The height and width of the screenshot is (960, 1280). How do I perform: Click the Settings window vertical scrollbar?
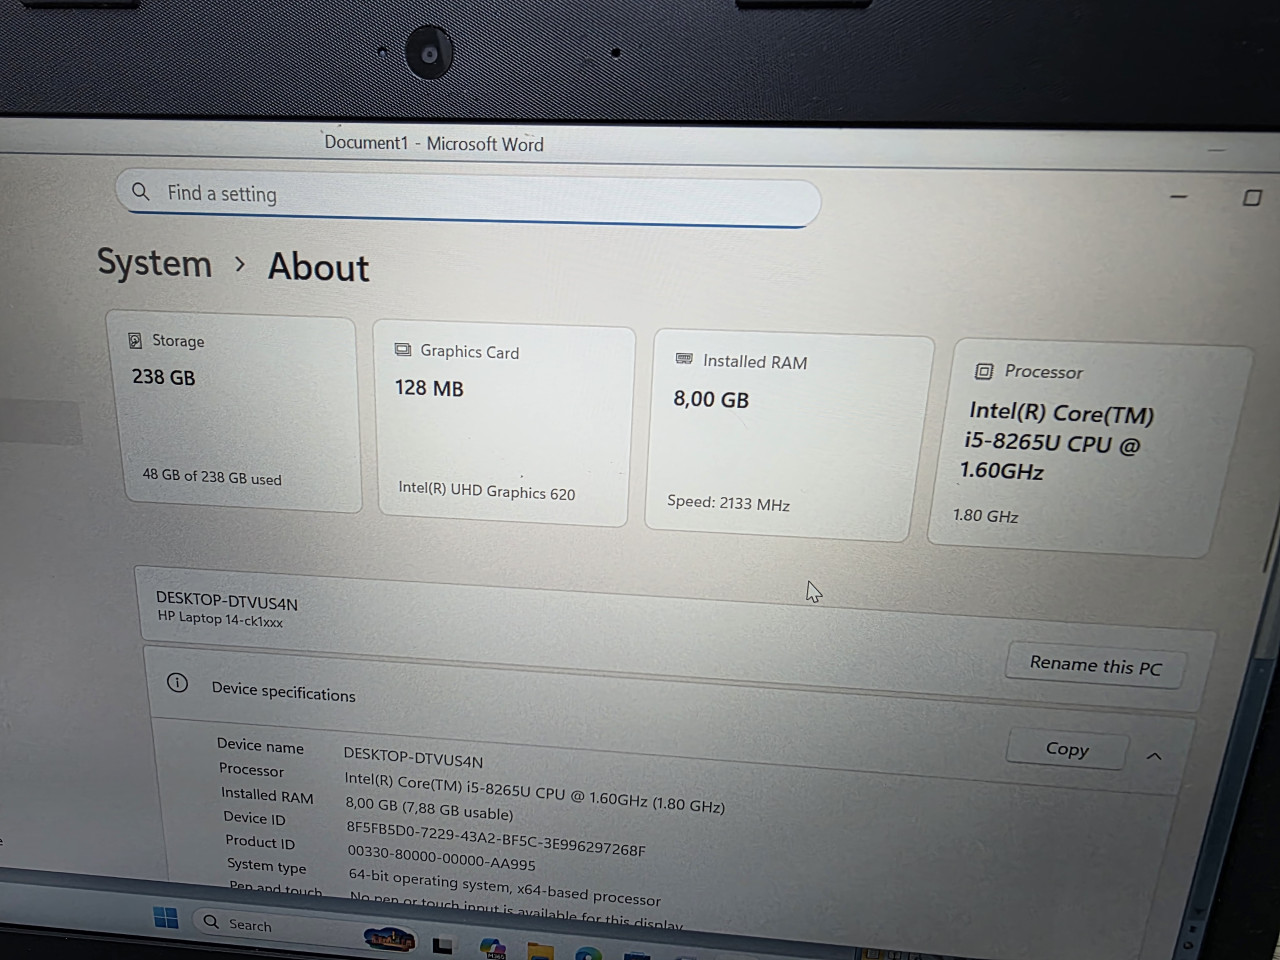click(x=1270, y=540)
